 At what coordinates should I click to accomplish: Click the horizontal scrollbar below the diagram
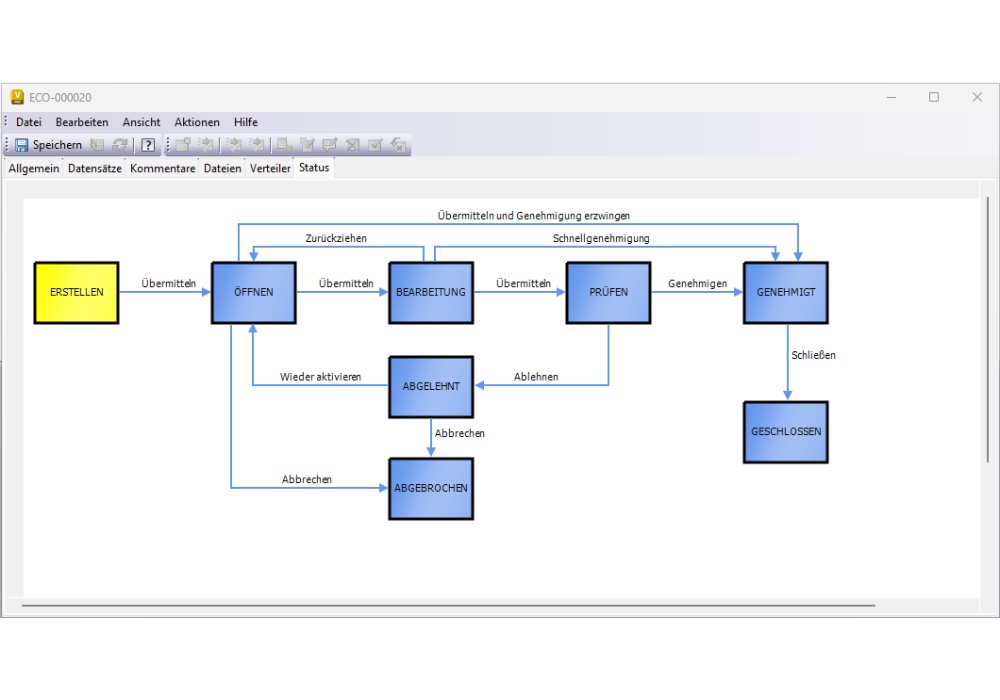point(448,605)
